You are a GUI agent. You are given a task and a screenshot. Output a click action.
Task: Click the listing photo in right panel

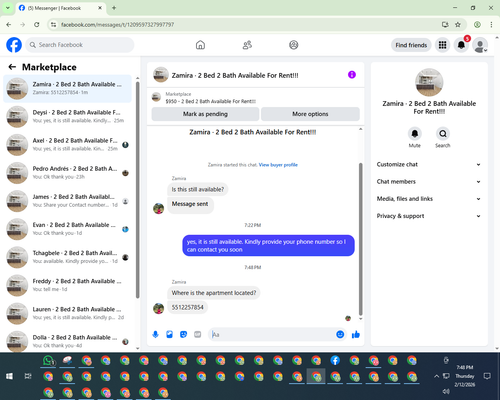tap(429, 82)
